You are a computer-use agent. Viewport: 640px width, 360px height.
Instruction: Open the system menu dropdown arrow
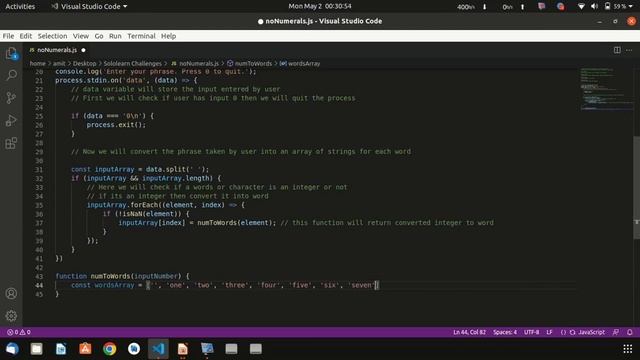coord(631,7)
